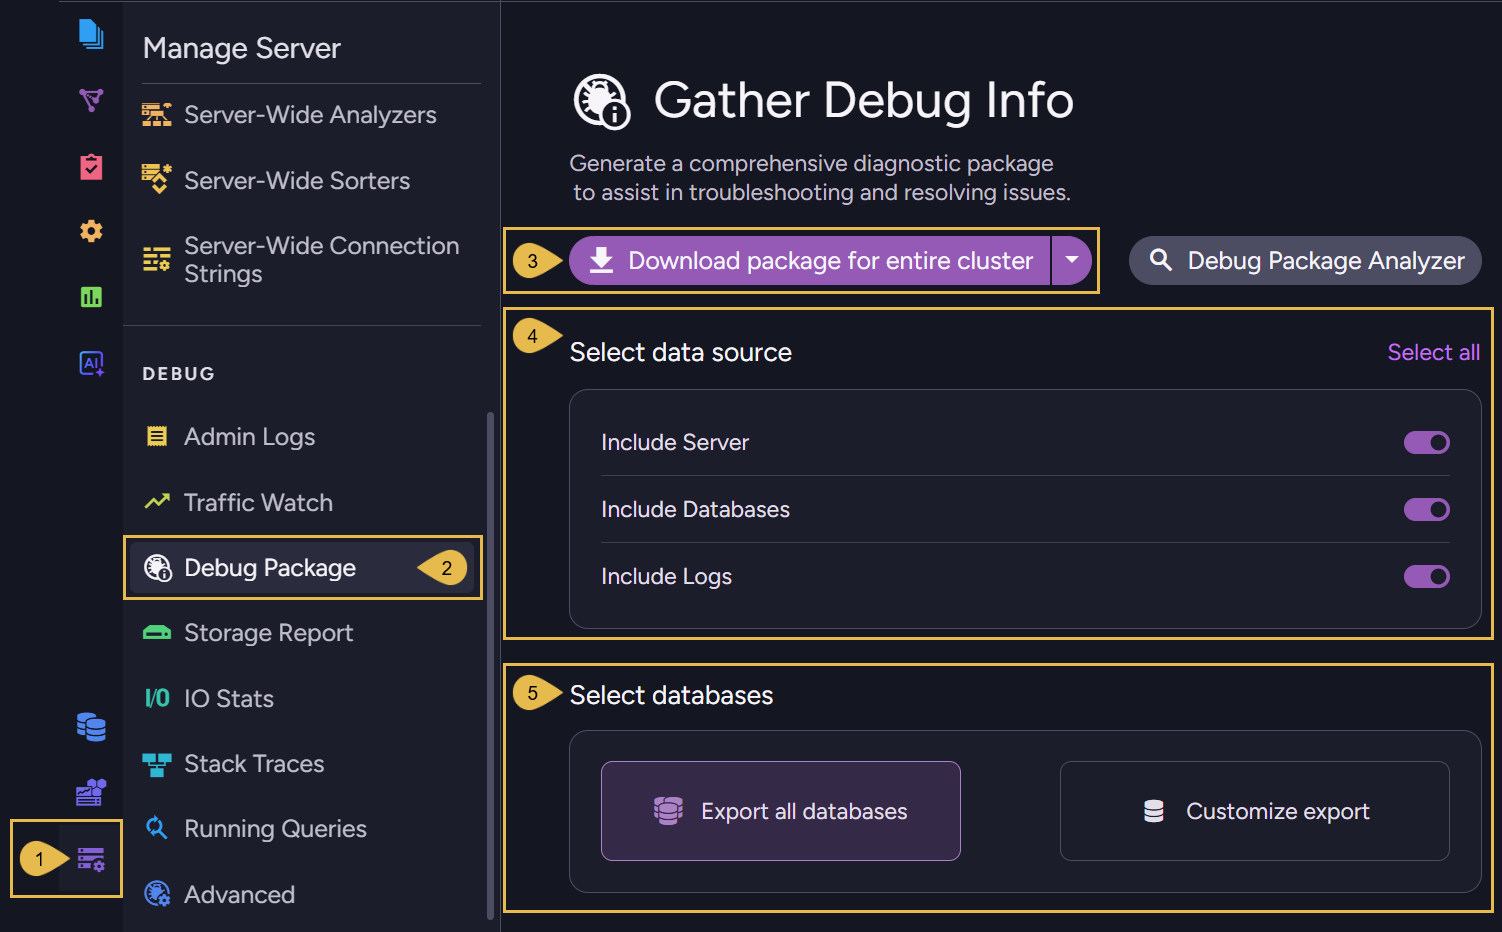Viewport: 1502px width, 932px height.
Task: Click the Storage Report drive icon
Action: (157, 633)
